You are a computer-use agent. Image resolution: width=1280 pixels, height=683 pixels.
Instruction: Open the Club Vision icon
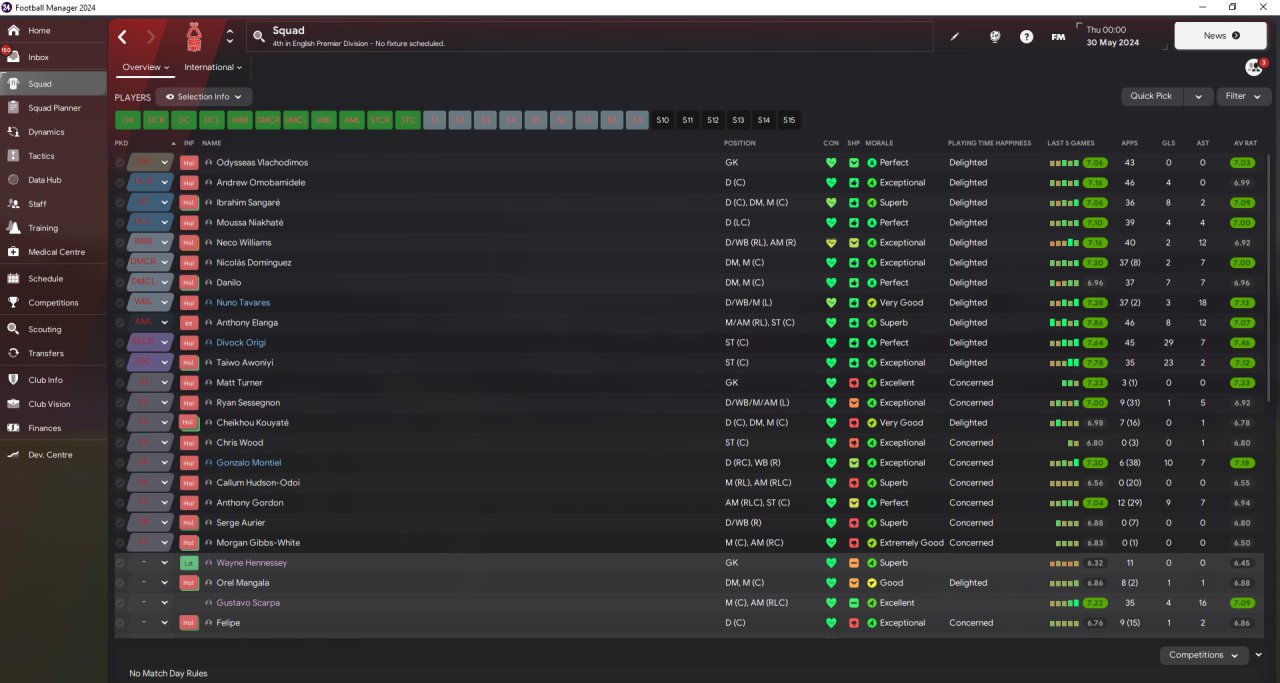click(x=13, y=404)
